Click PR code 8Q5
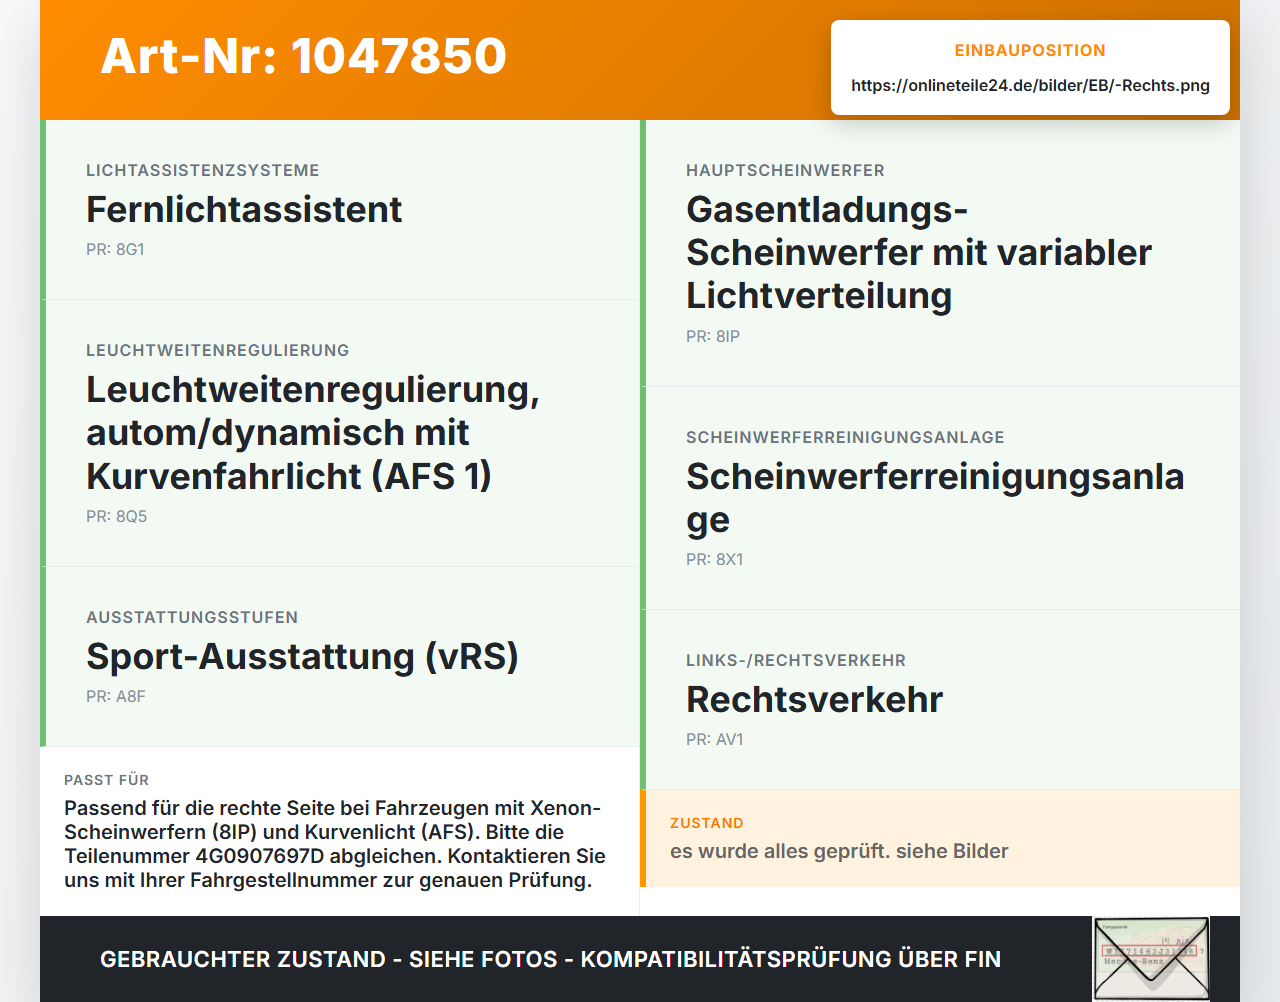 point(116,517)
